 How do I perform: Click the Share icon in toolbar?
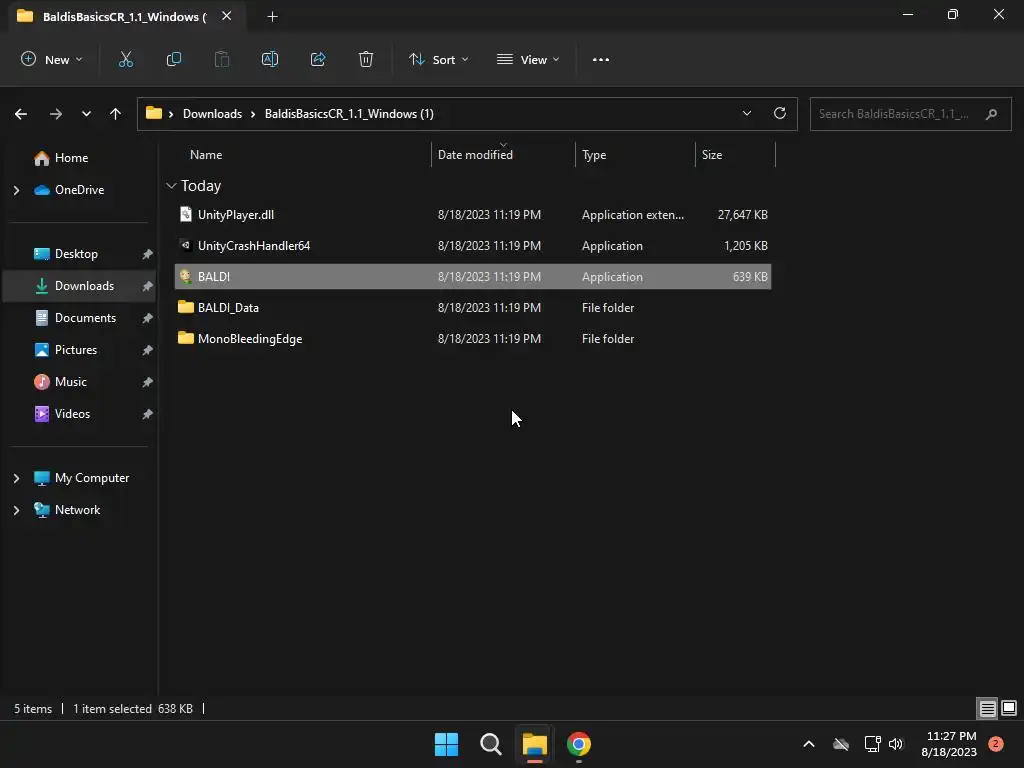tap(318, 59)
